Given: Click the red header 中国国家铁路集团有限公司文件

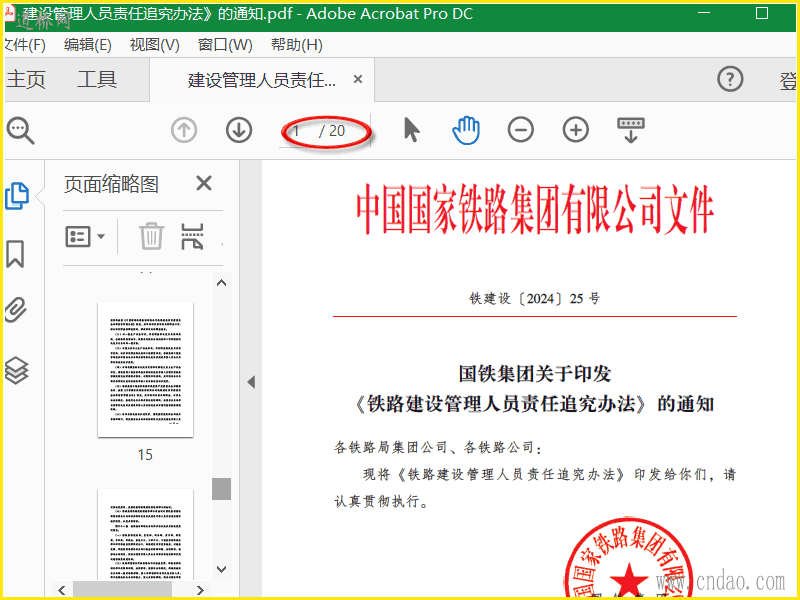Looking at the screenshot, I should point(535,210).
